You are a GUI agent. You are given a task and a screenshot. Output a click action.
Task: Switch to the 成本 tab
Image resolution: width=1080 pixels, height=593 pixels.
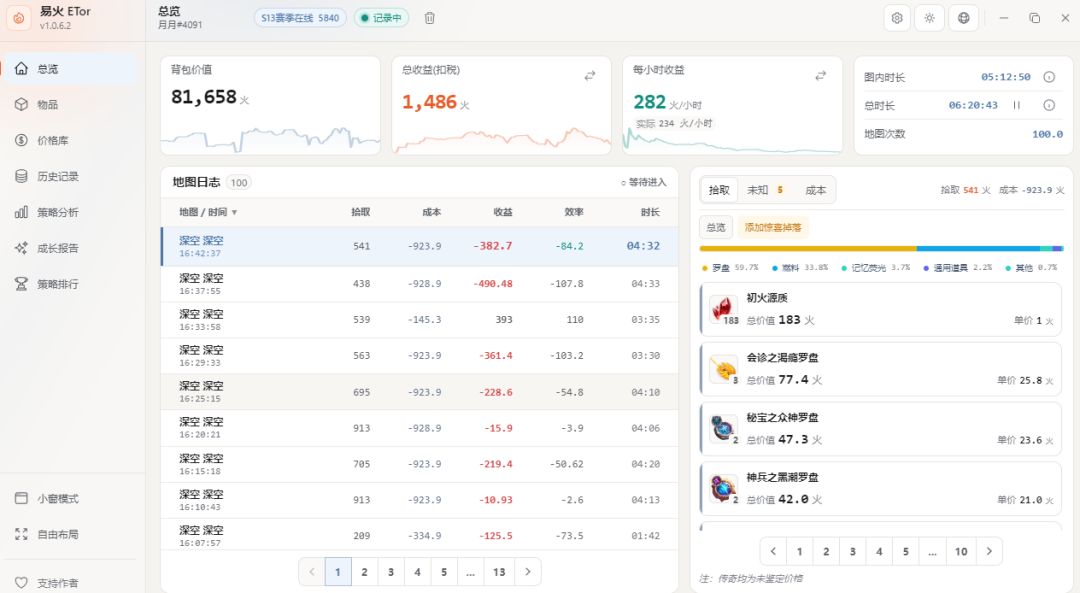816,190
